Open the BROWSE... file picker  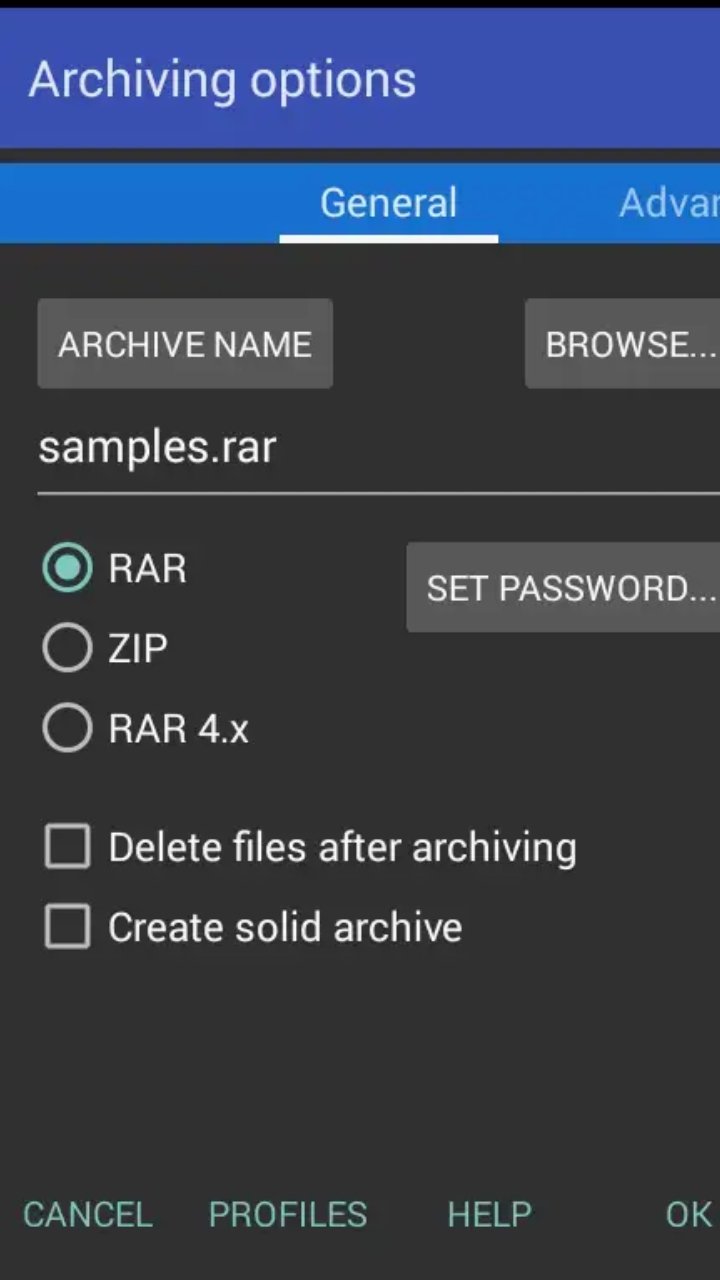point(622,344)
